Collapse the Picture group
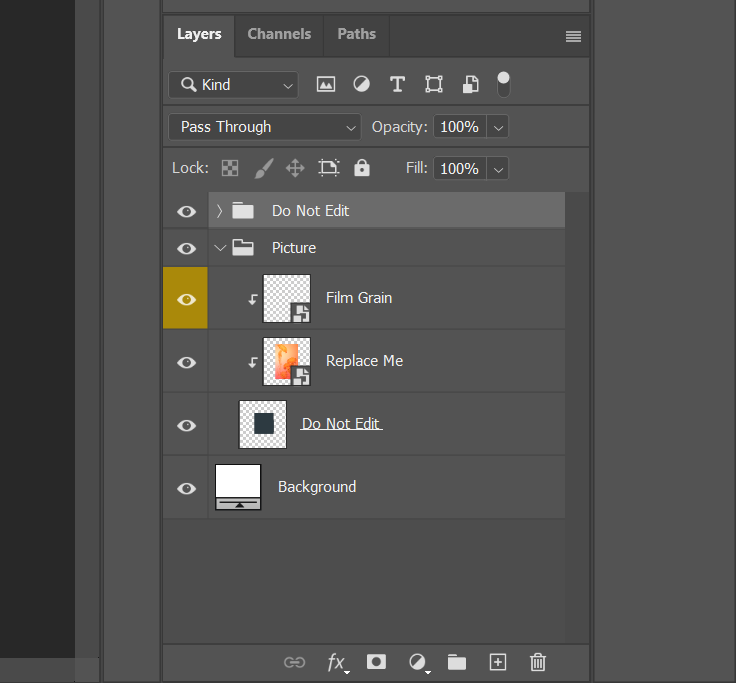 point(219,248)
